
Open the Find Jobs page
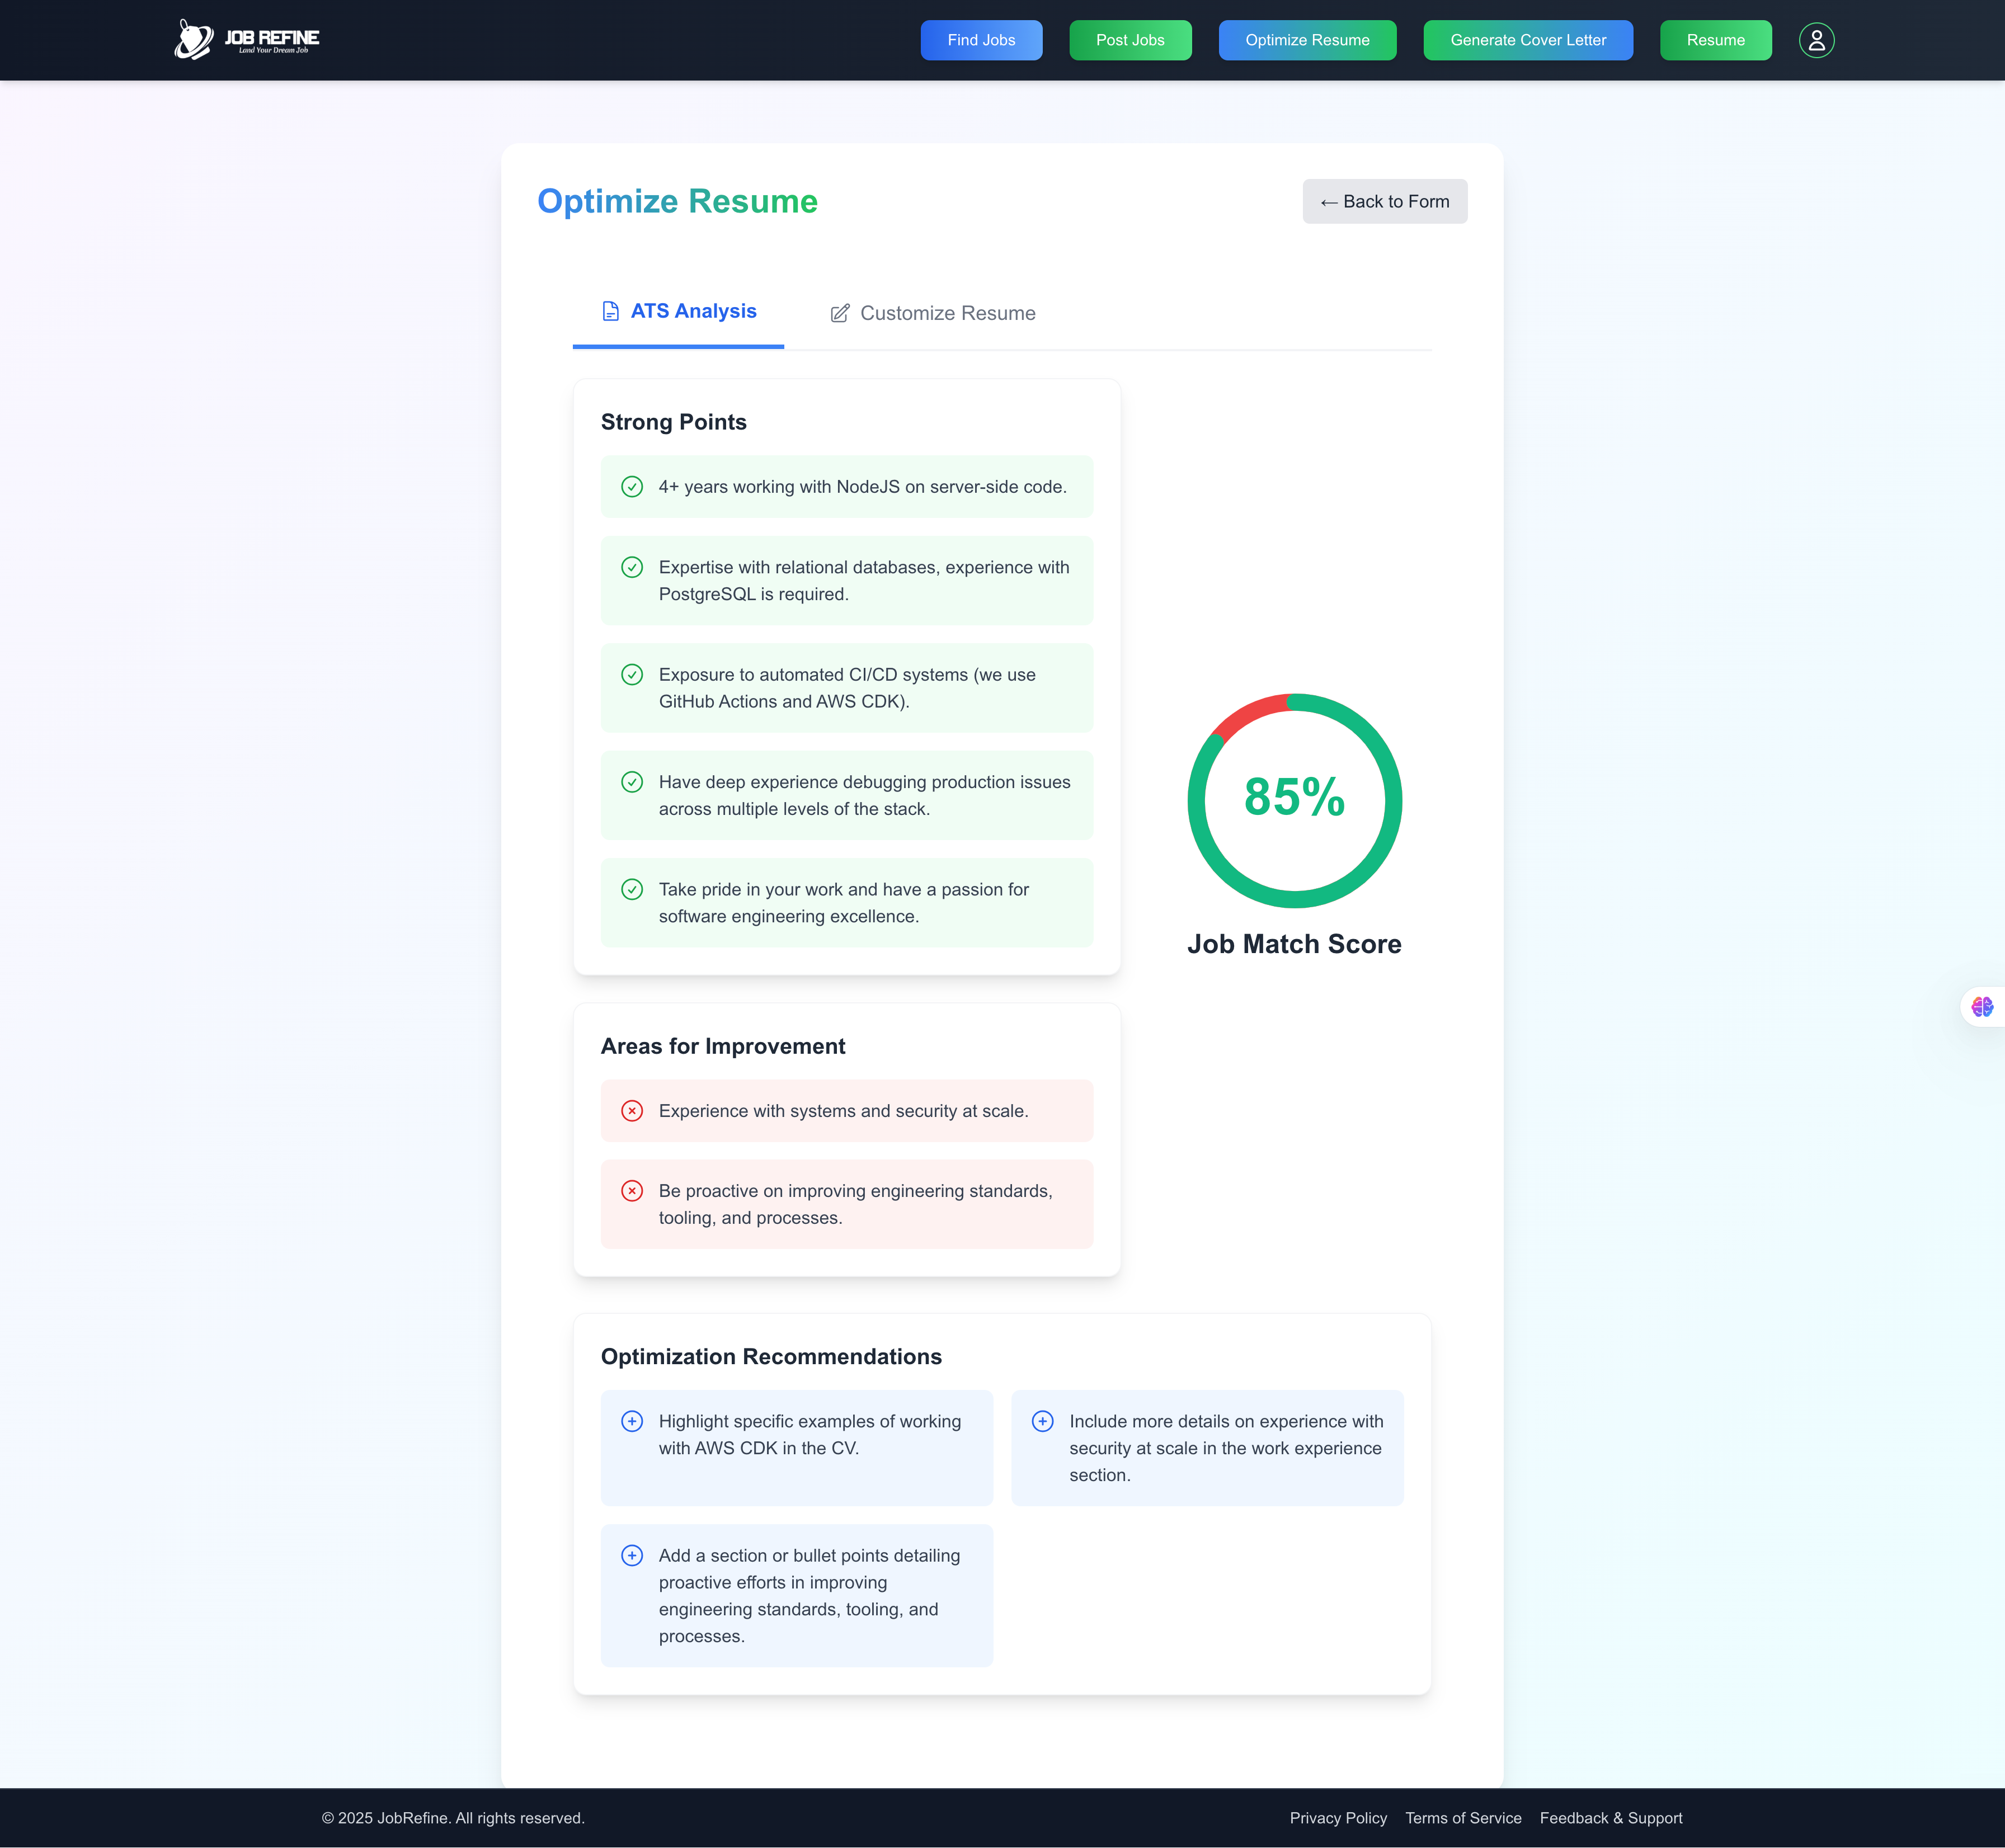pos(980,40)
